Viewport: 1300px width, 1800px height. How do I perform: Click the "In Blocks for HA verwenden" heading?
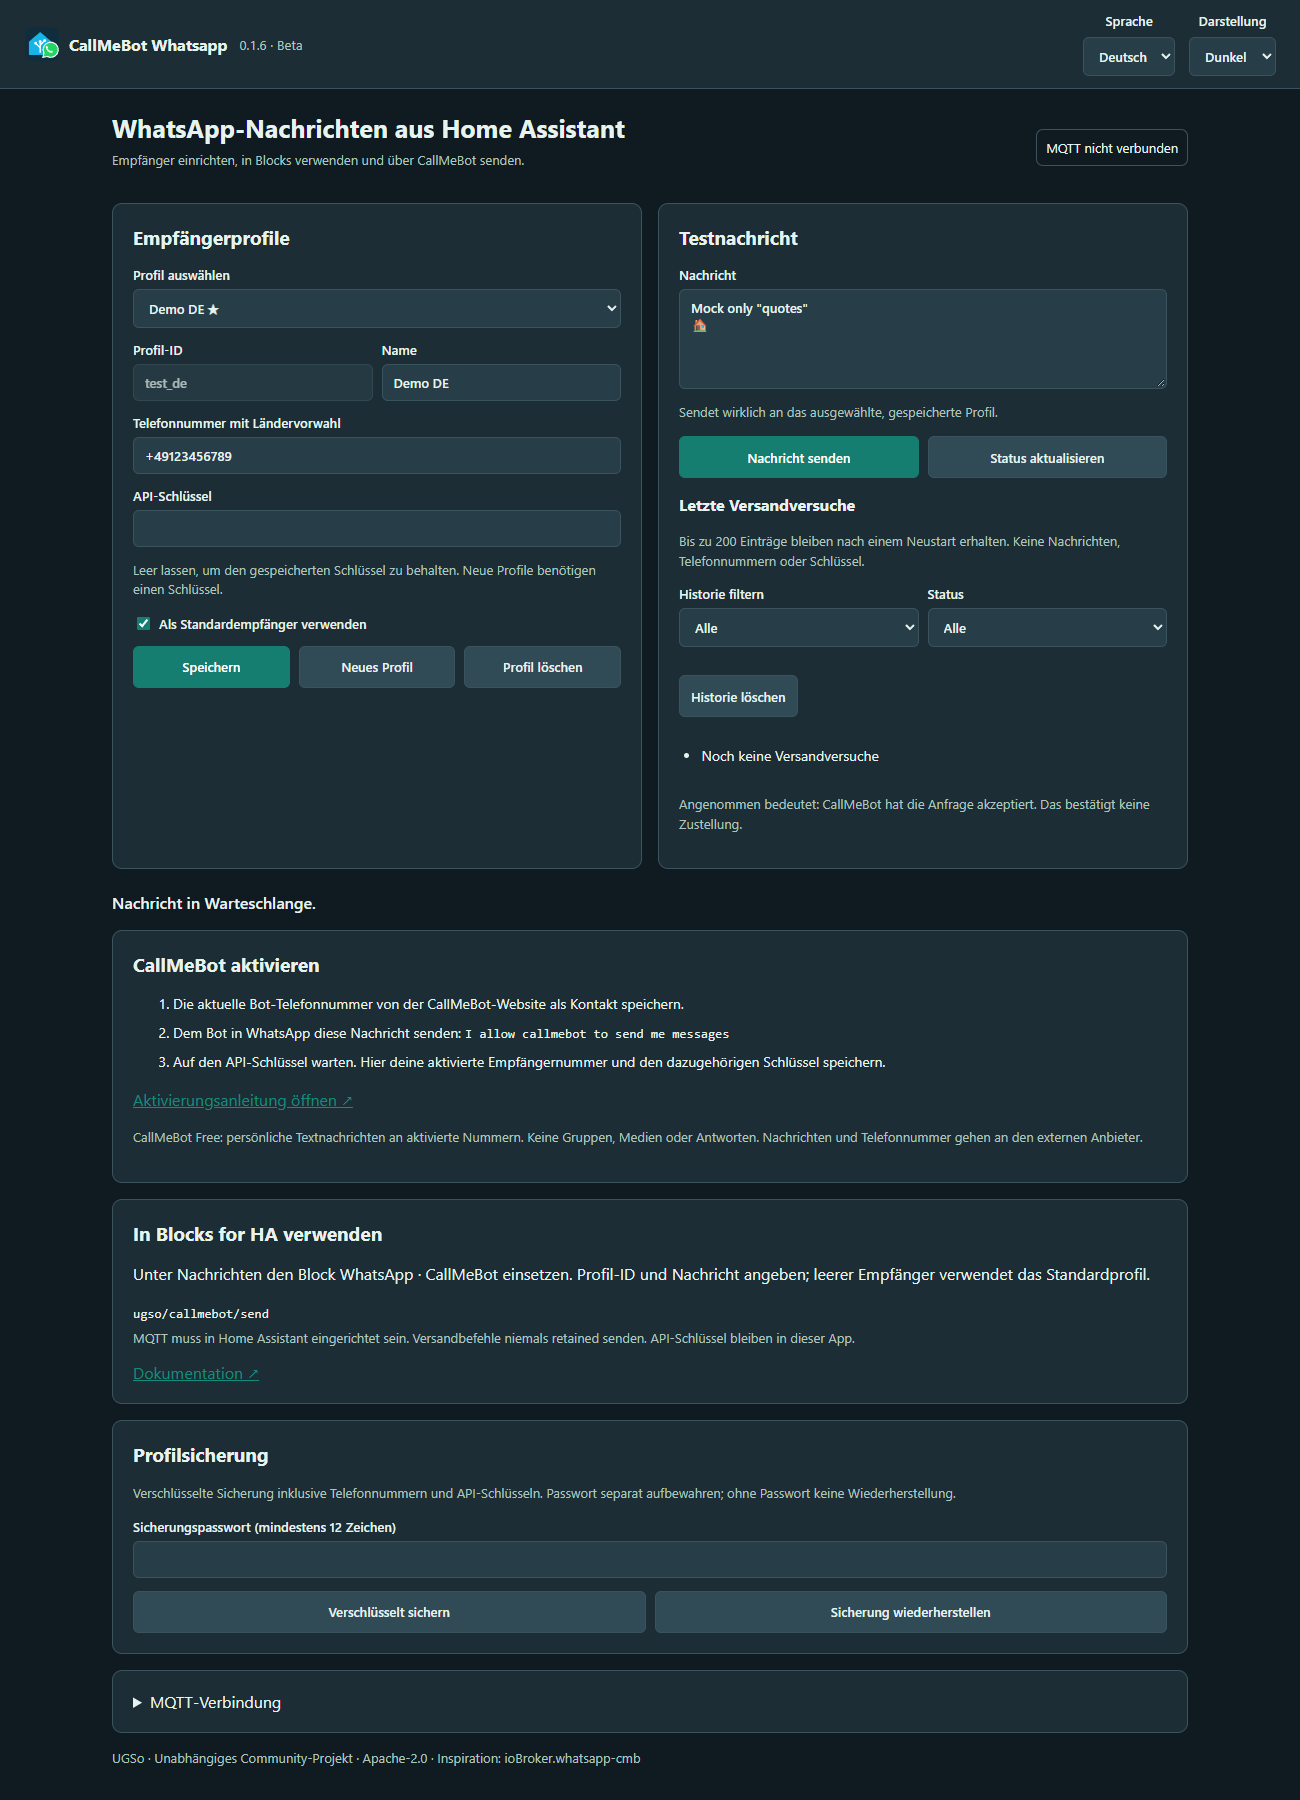click(x=258, y=1234)
